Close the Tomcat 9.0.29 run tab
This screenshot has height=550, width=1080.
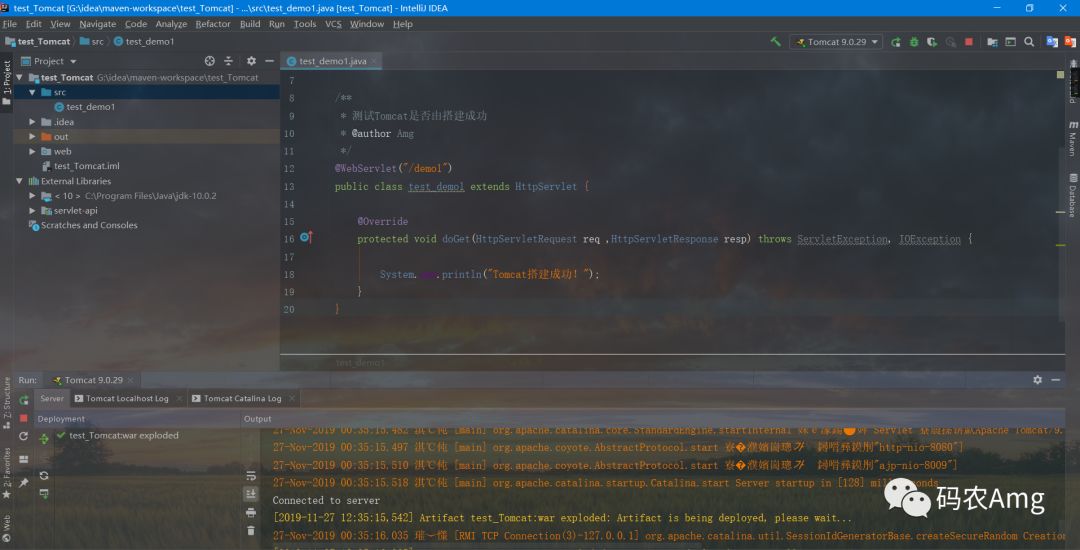tap(131, 380)
